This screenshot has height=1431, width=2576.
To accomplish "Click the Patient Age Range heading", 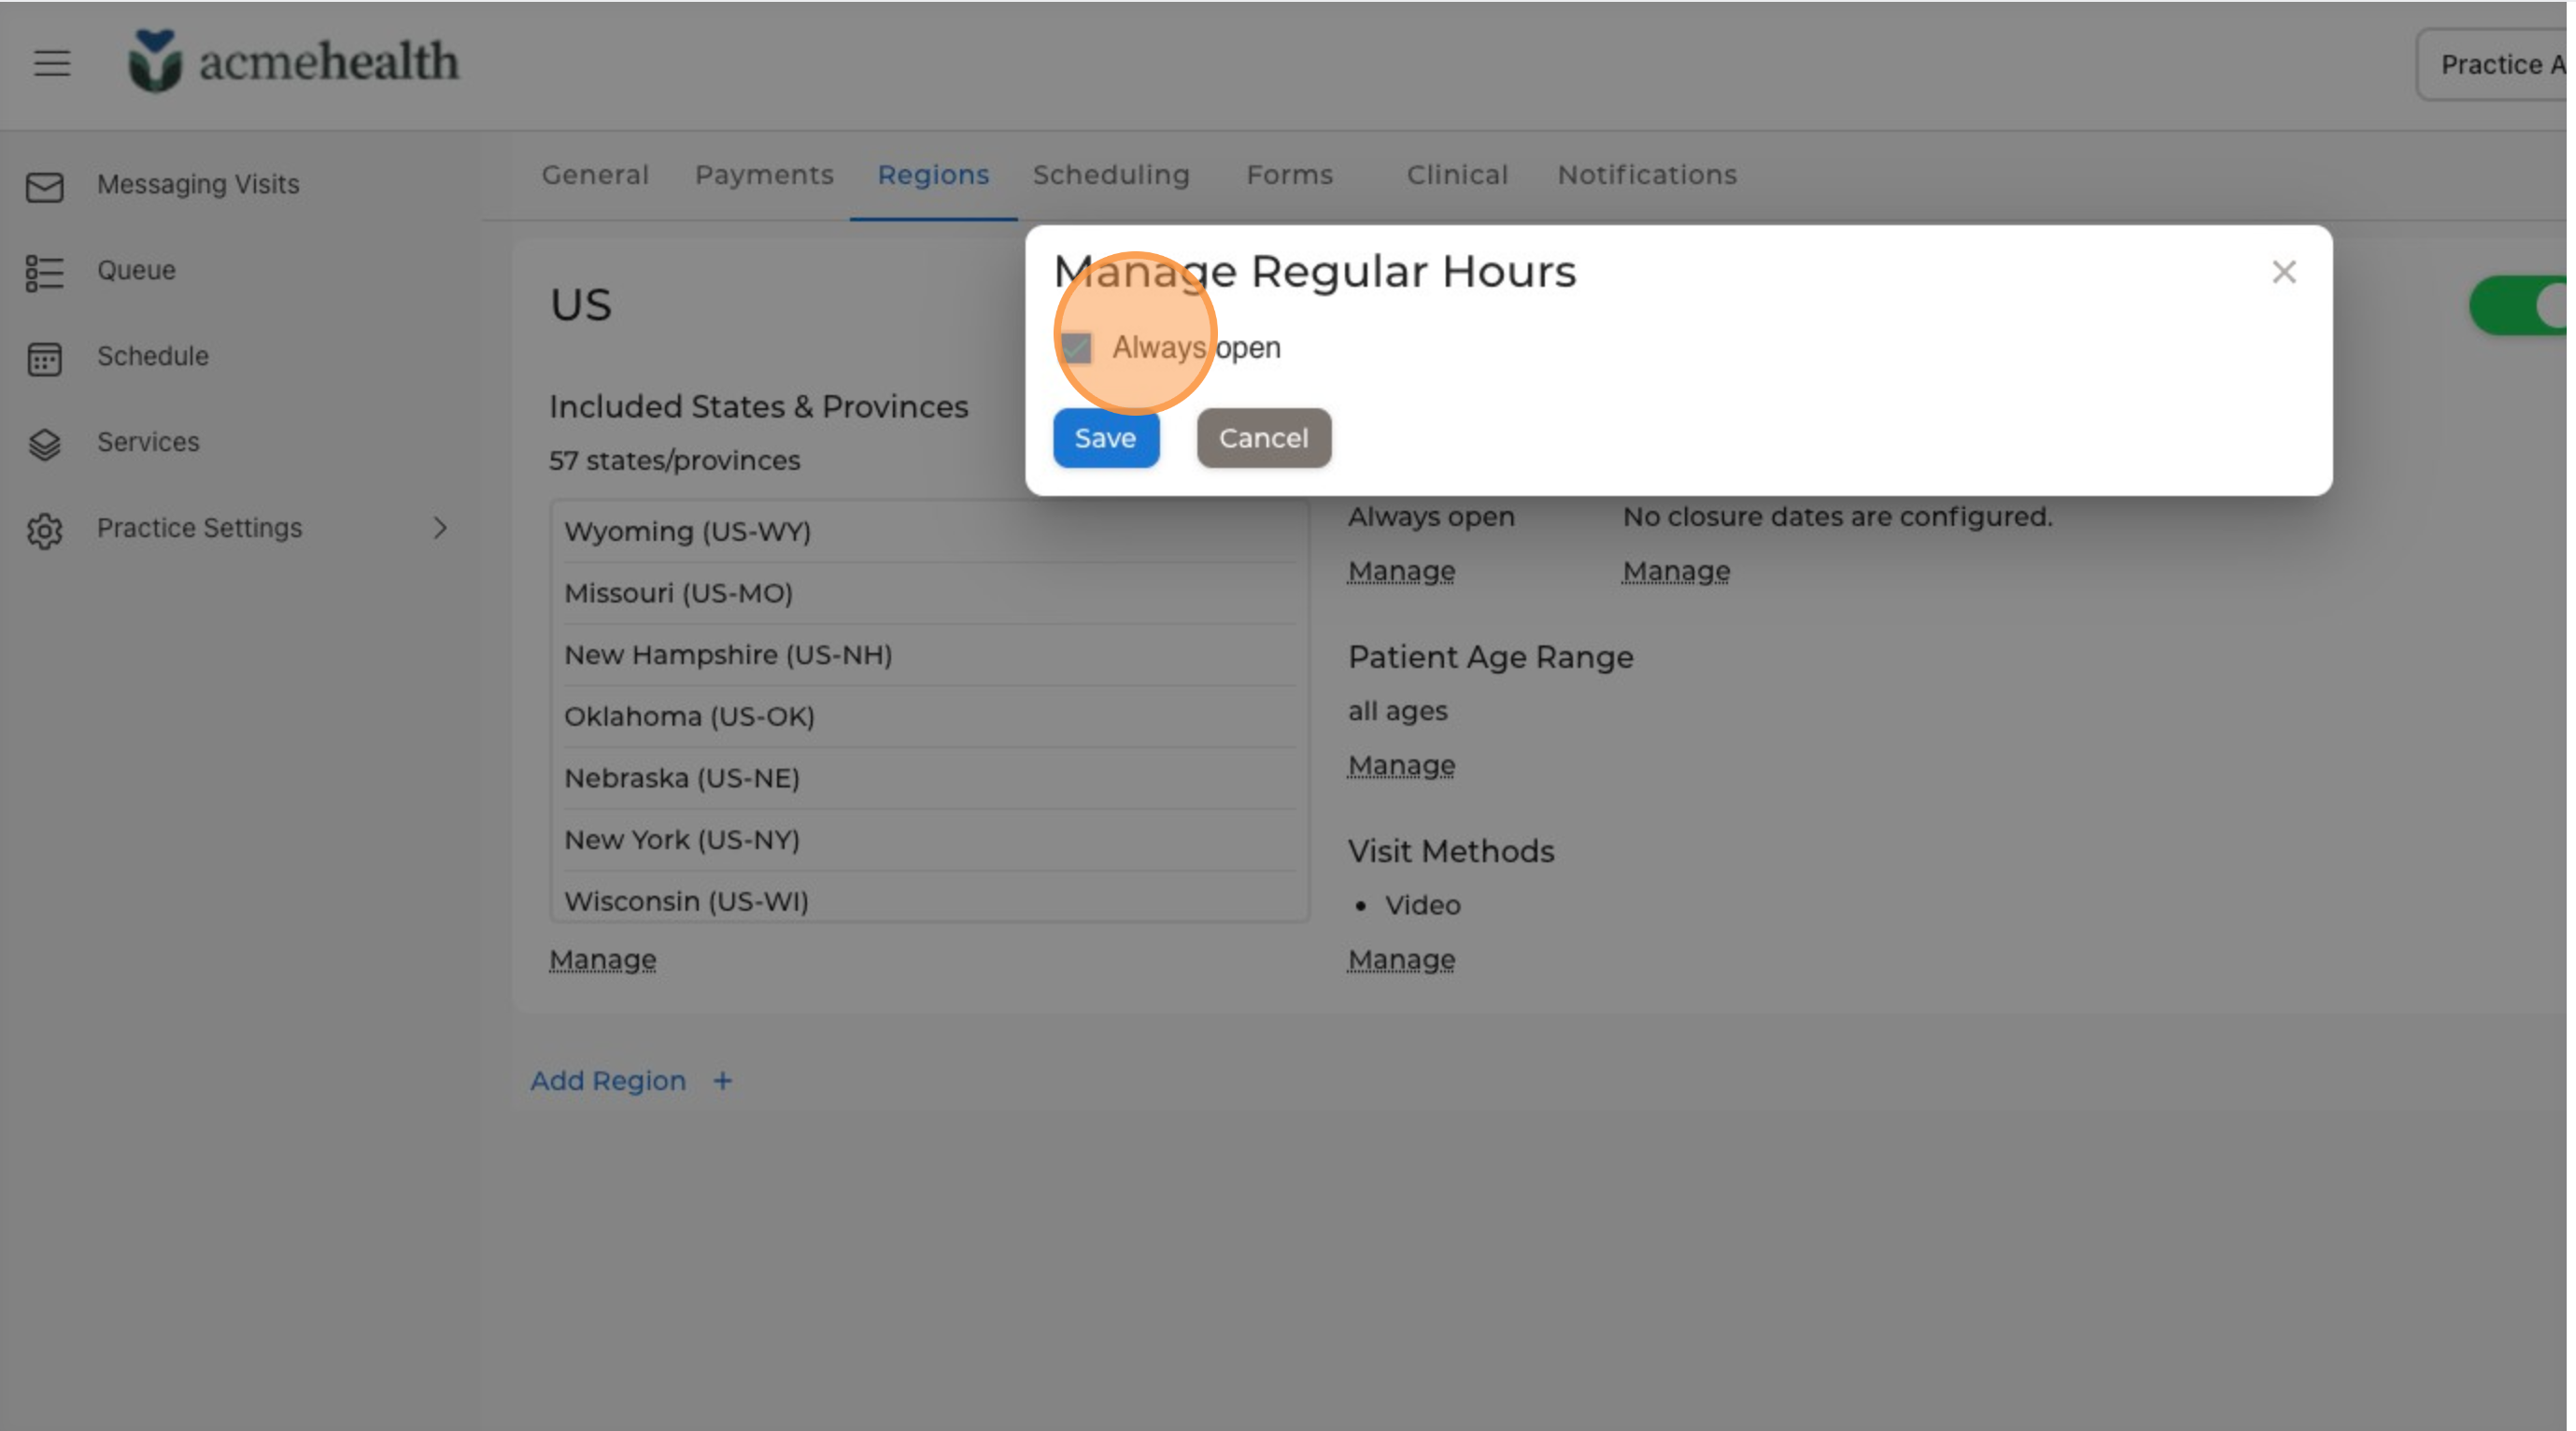I will 1490,657.
